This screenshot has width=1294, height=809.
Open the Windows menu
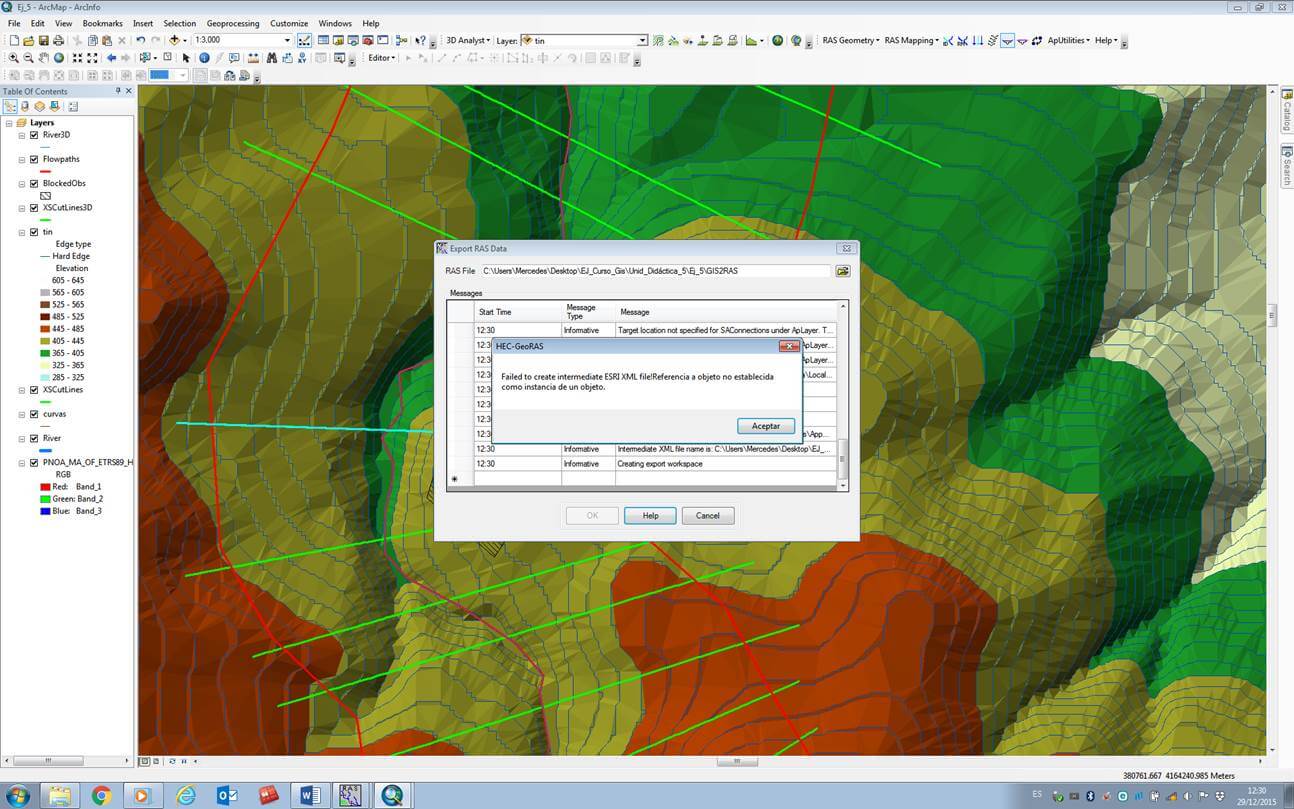click(335, 23)
